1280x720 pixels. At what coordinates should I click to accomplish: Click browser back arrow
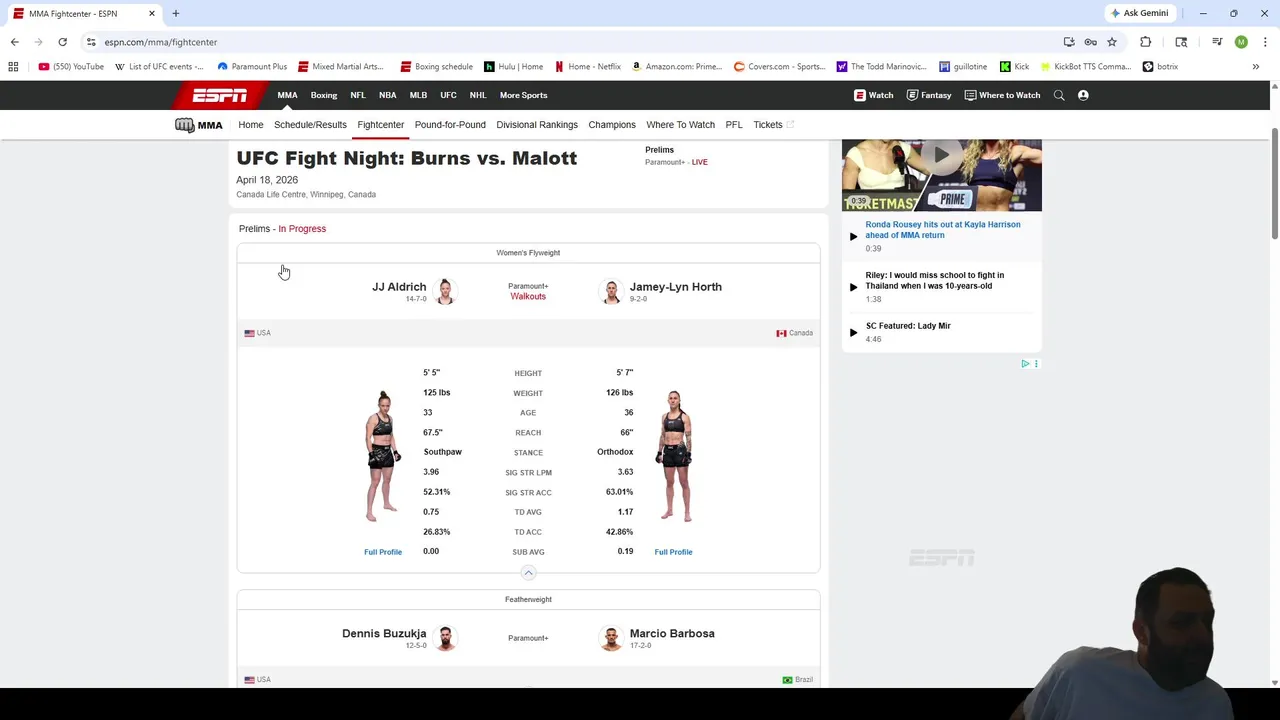[14, 42]
